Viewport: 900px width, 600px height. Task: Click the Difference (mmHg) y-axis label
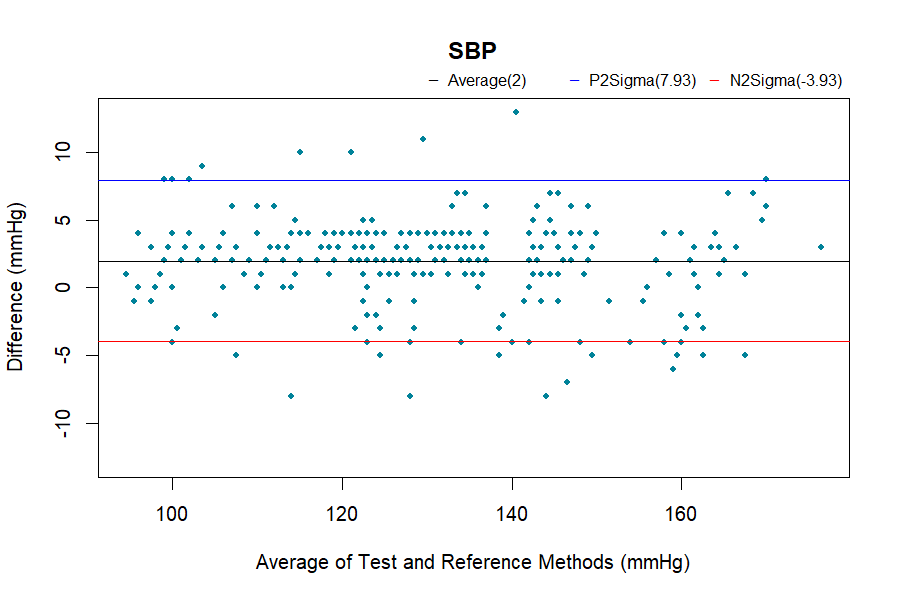16,288
